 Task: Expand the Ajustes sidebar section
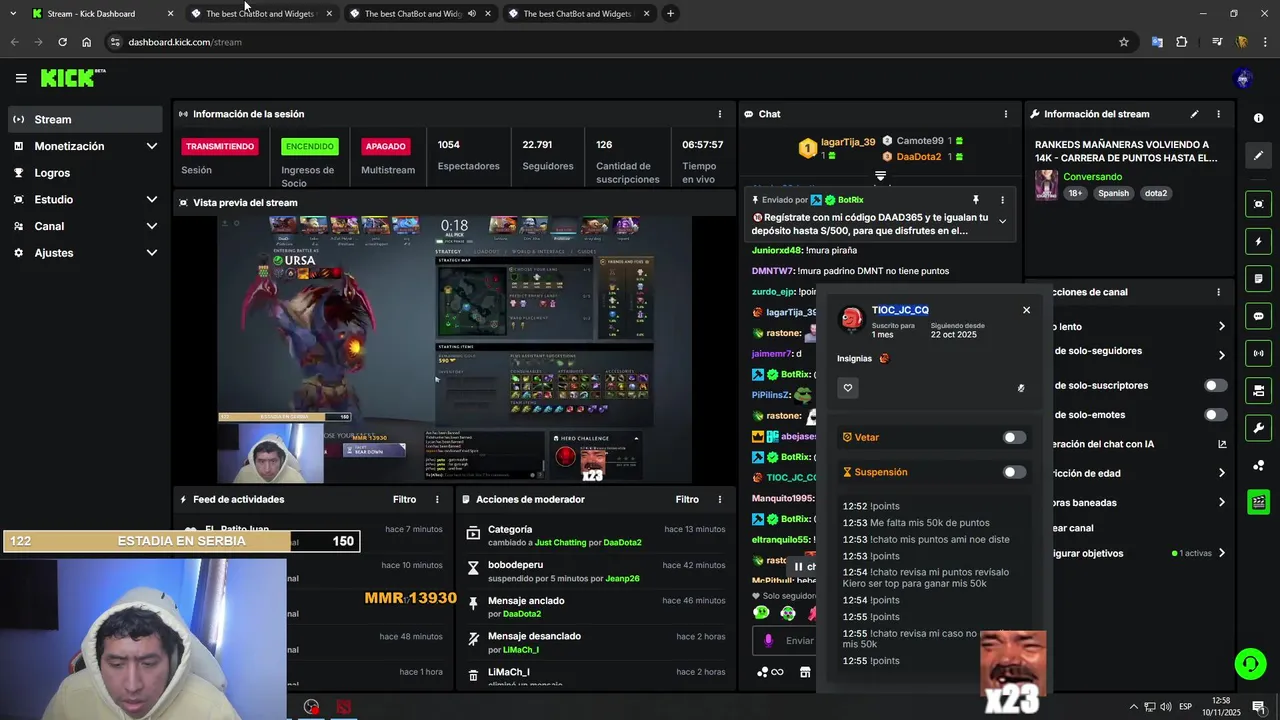pos(151,253)
